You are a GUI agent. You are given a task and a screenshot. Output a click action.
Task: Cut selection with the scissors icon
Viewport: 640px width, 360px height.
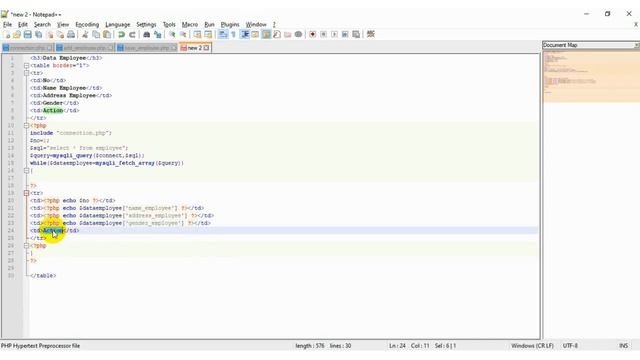point(85,35)
